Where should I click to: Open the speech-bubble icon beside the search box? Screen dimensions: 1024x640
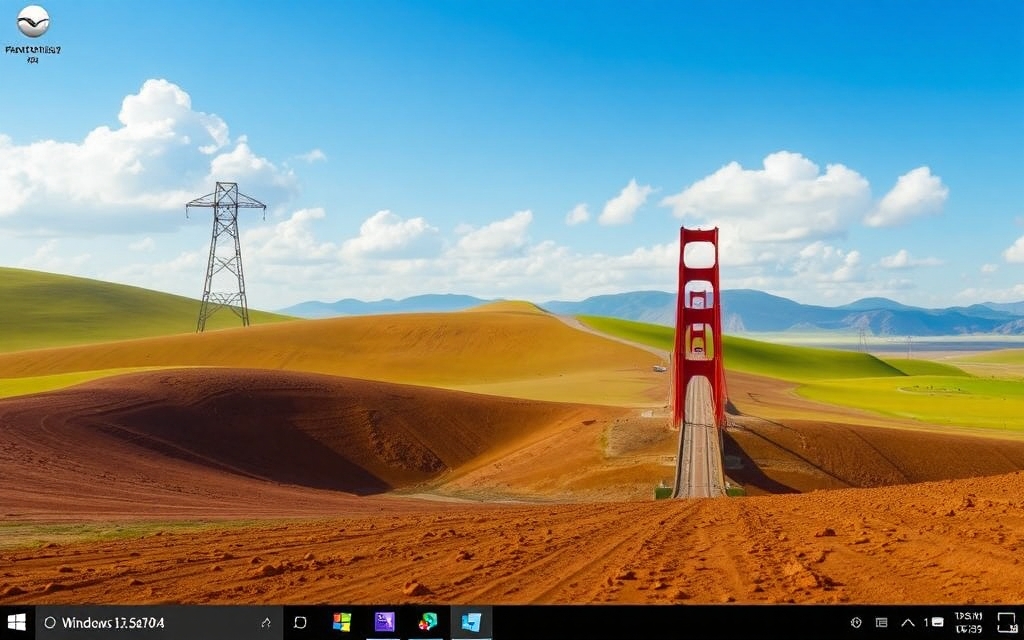pyautogui.click(x=300, y=622)
